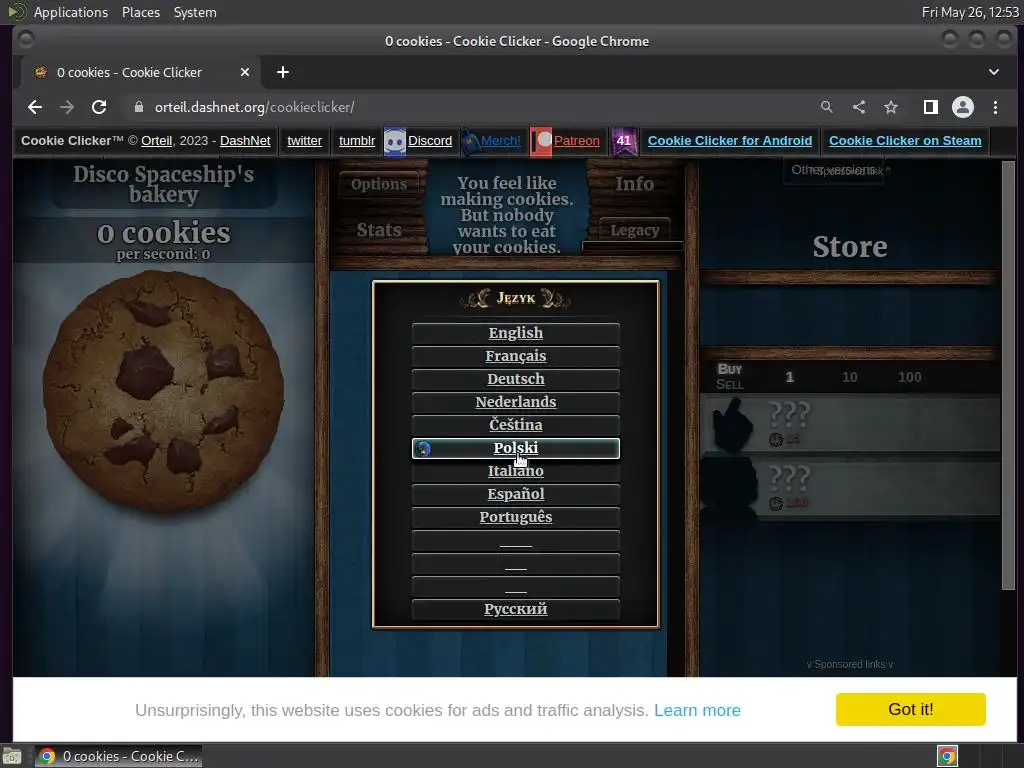Screen dimensions: 1024x768
Task: Click the site lock icon in the address bar
Action: tap(138, 107)
